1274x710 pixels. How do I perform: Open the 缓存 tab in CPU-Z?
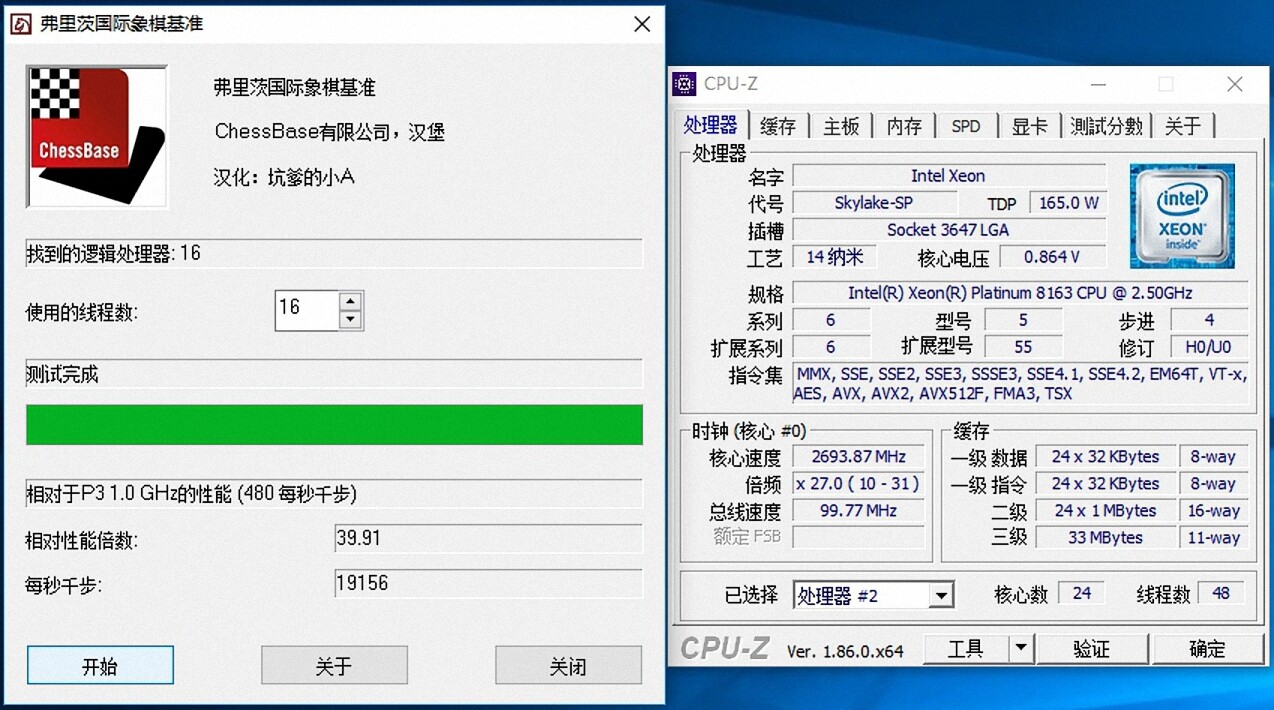[777, 126]
